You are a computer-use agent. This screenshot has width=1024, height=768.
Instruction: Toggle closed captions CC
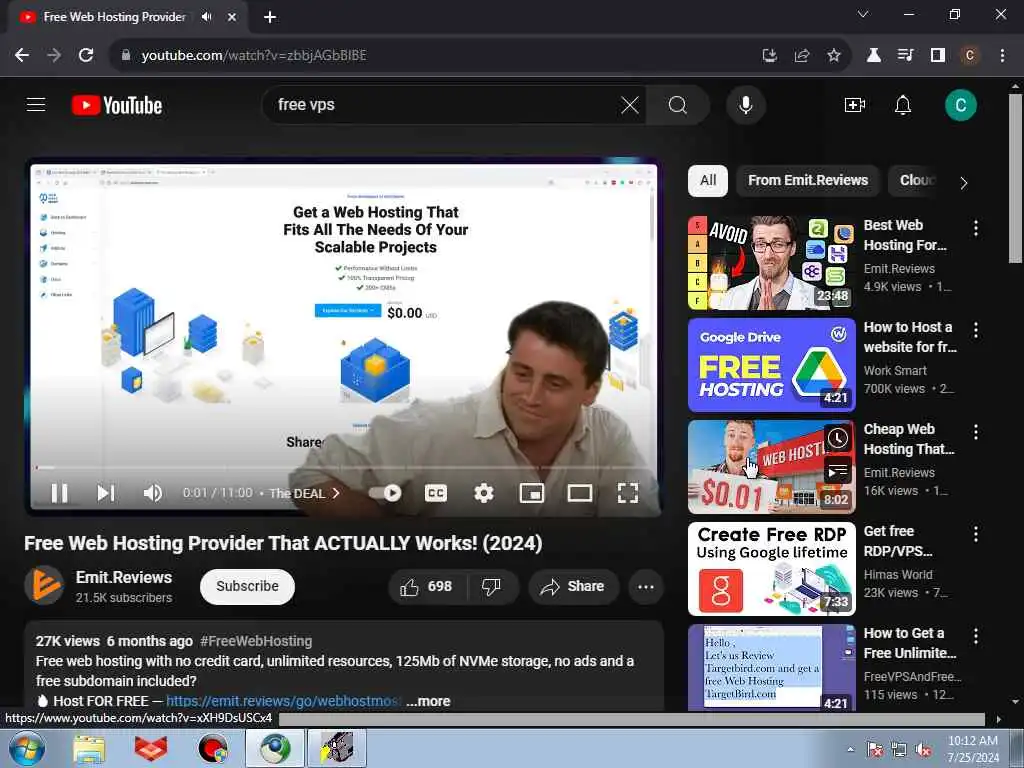[436, 493]
